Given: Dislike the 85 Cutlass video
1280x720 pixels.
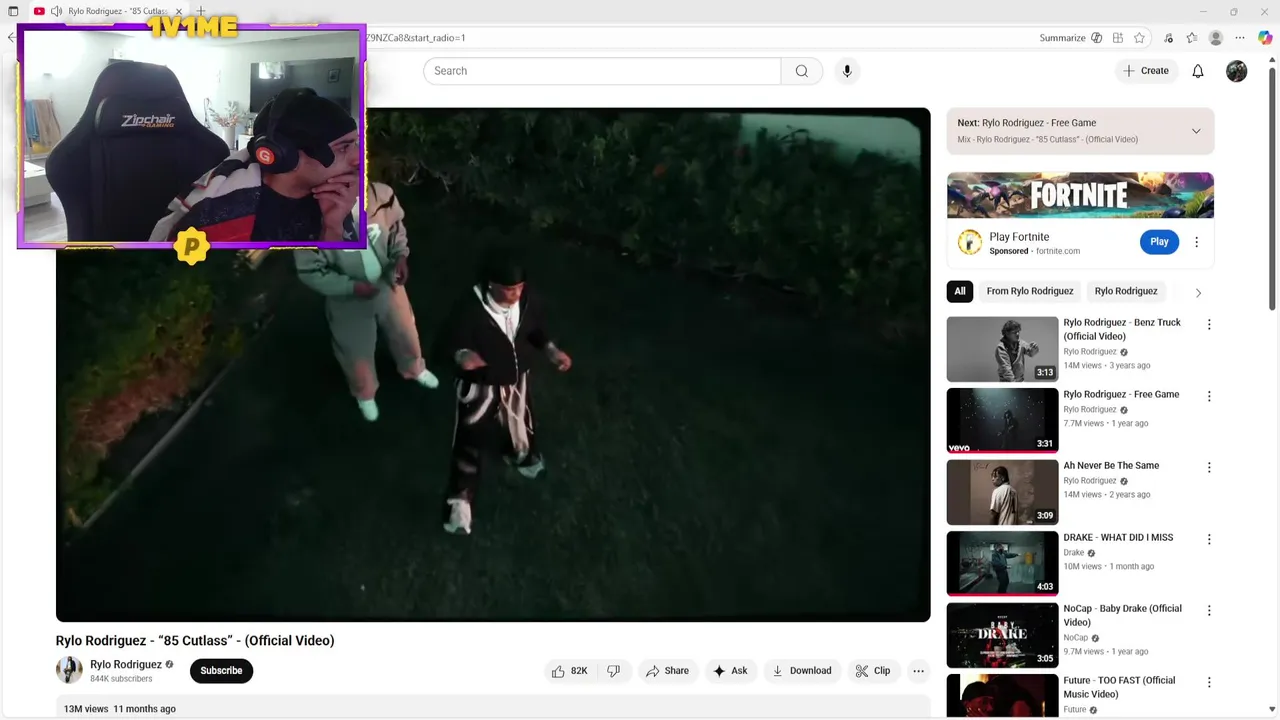Looking at the screenshot, I should tap(614, 671).
